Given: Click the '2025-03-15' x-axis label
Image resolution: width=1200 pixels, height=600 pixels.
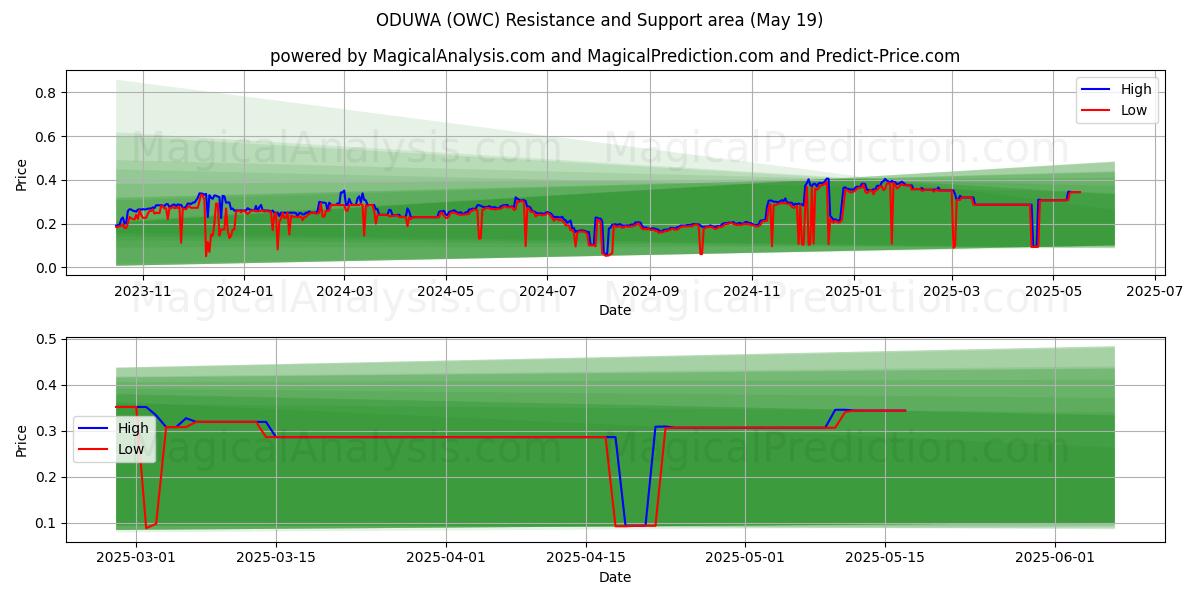Looking at the screenshot, I should click(276, 557).
